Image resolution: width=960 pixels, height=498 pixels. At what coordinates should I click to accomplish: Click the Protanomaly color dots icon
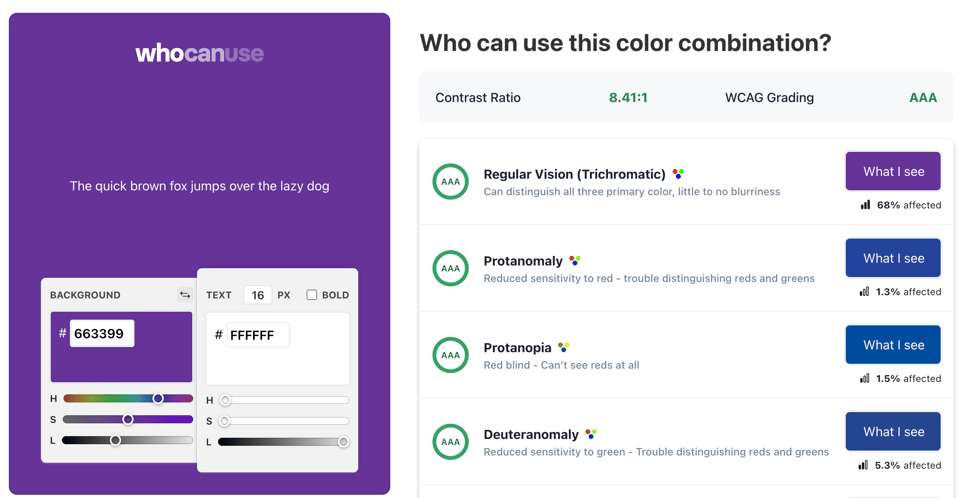click(x=575, y=261)
